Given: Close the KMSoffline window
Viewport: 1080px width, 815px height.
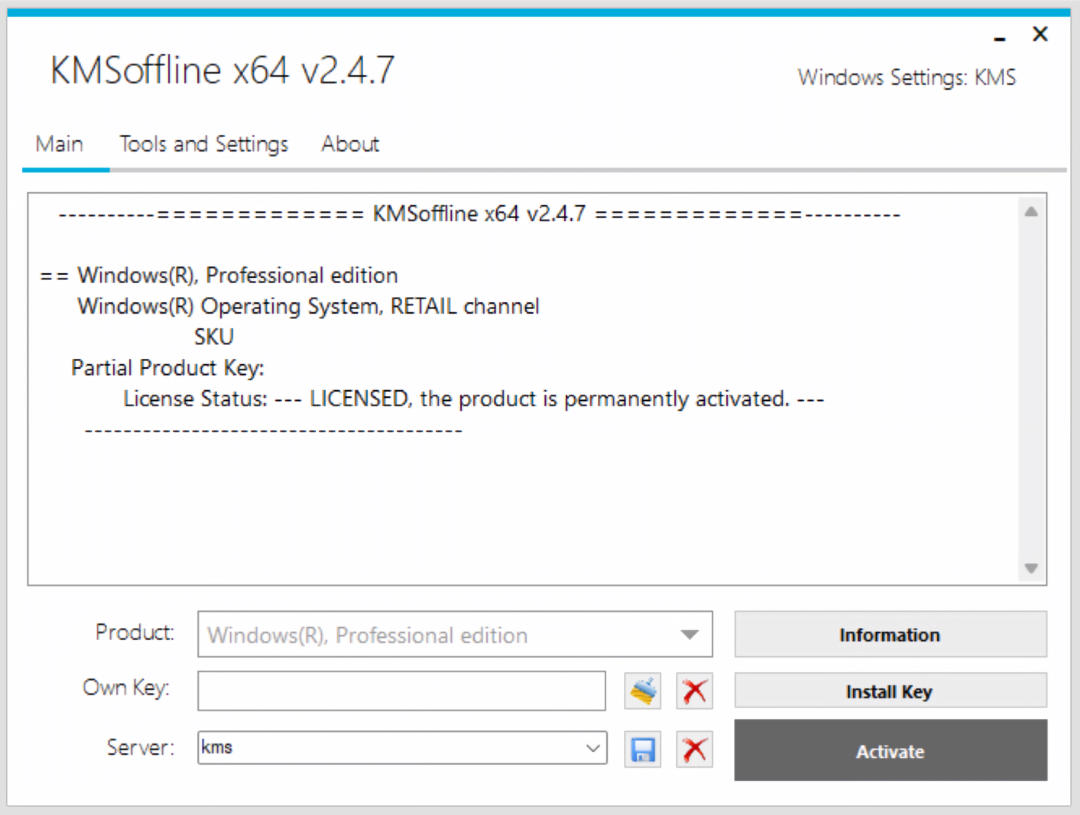Looking at the screenshot, I should (x=1040, y=34).
